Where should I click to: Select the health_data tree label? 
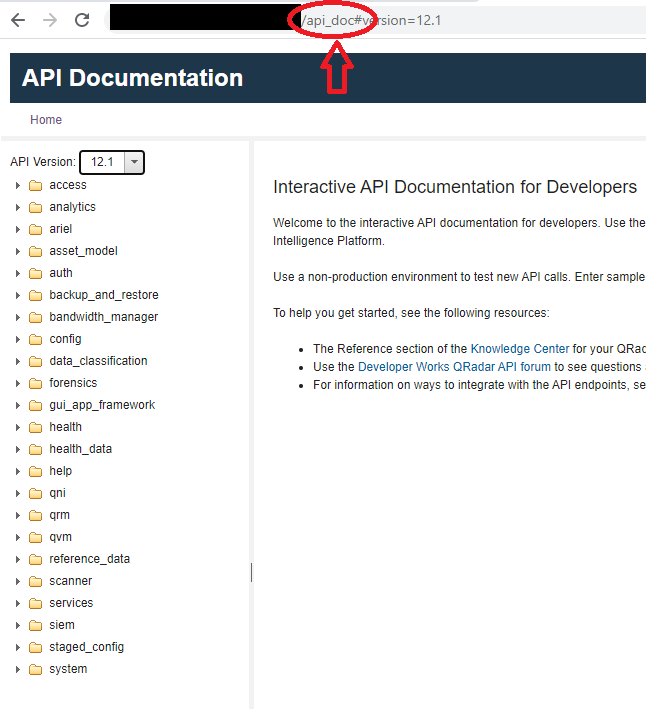tap(80, 449)
